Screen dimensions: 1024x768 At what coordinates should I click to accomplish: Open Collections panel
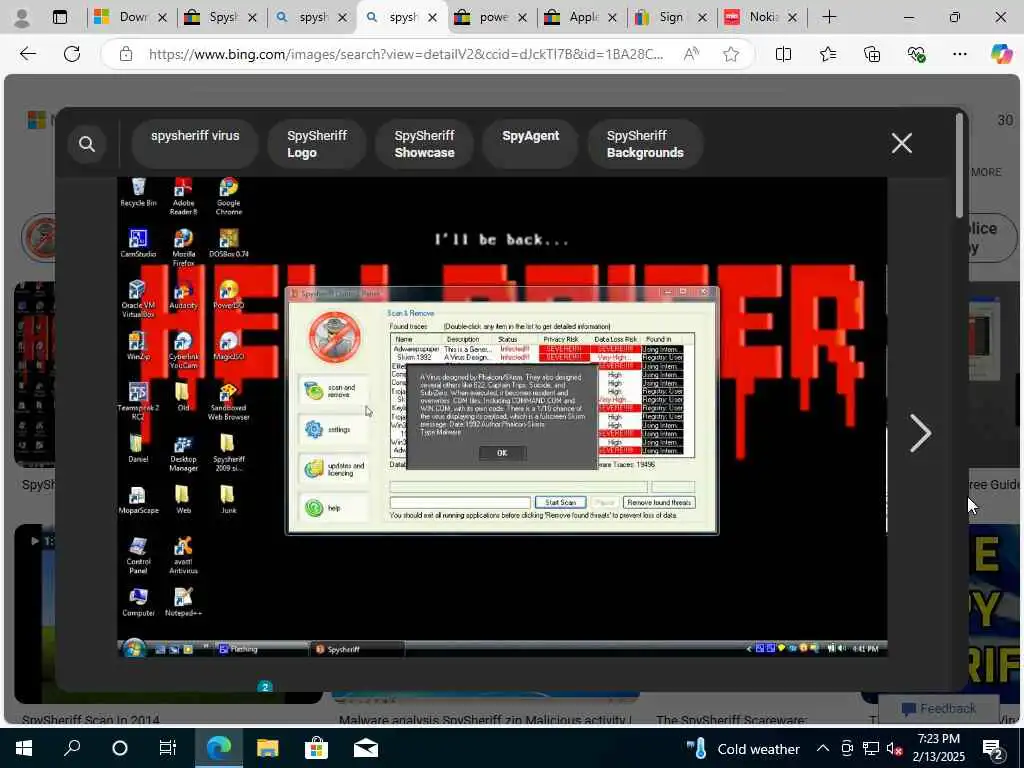(872, 54)
